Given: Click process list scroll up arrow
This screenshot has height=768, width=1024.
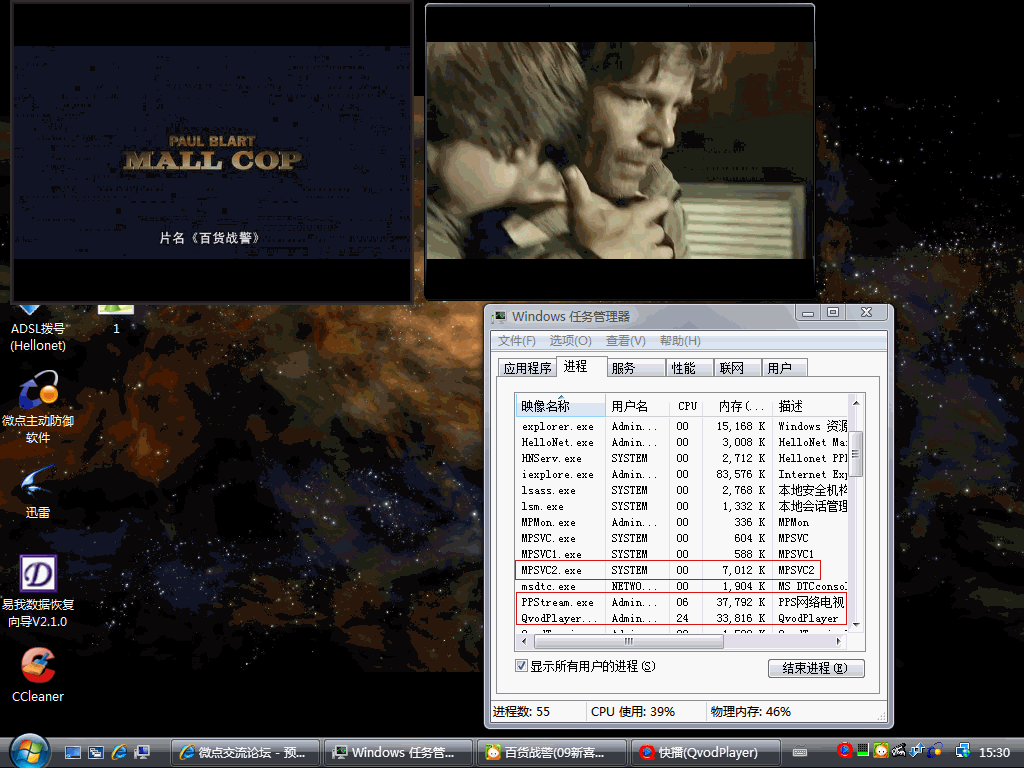Looking at the screenshot, I should tap(856, 404).
